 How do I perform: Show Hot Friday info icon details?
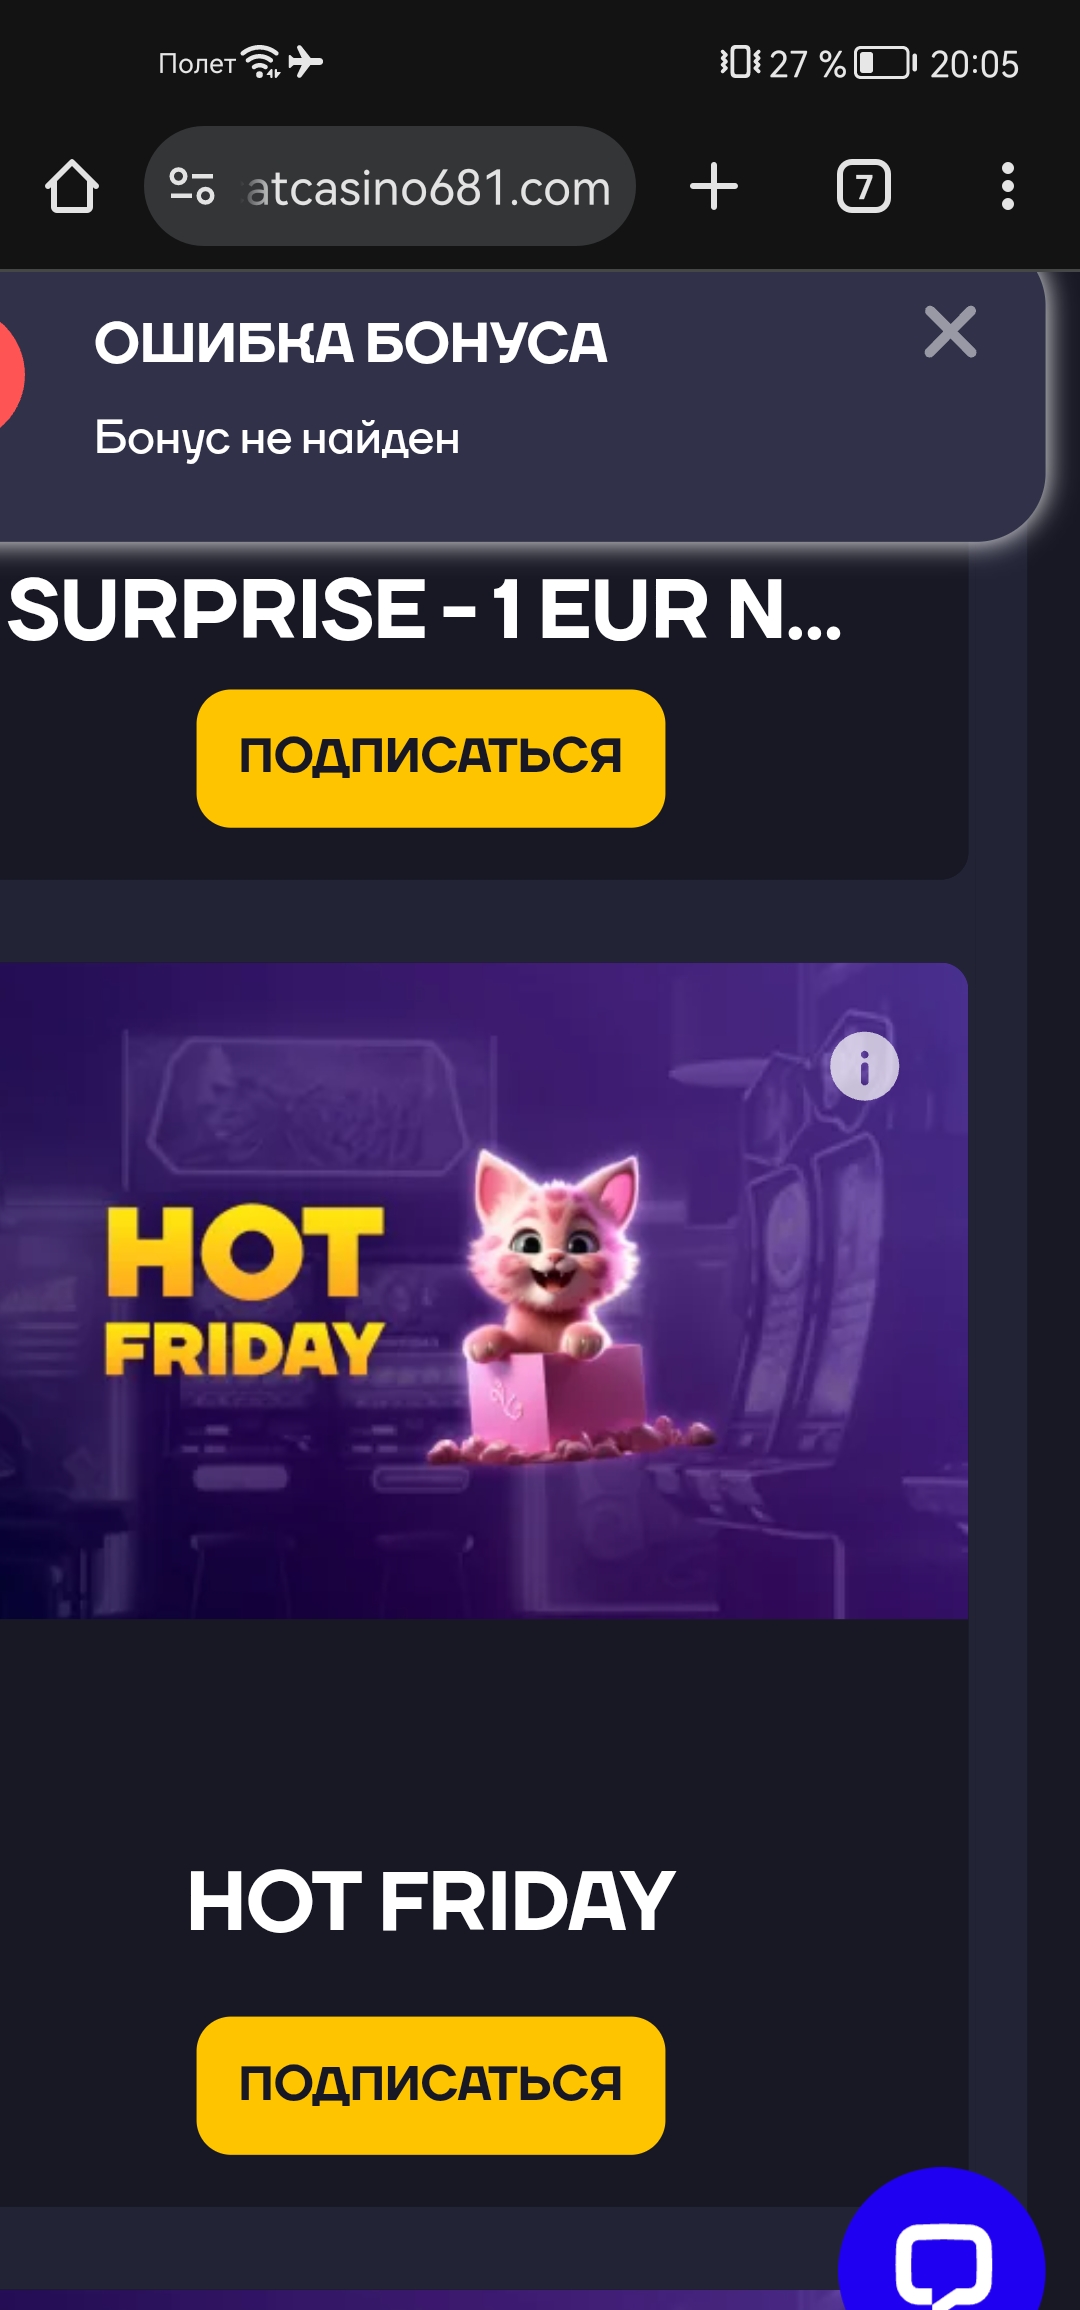[865, 1066]
